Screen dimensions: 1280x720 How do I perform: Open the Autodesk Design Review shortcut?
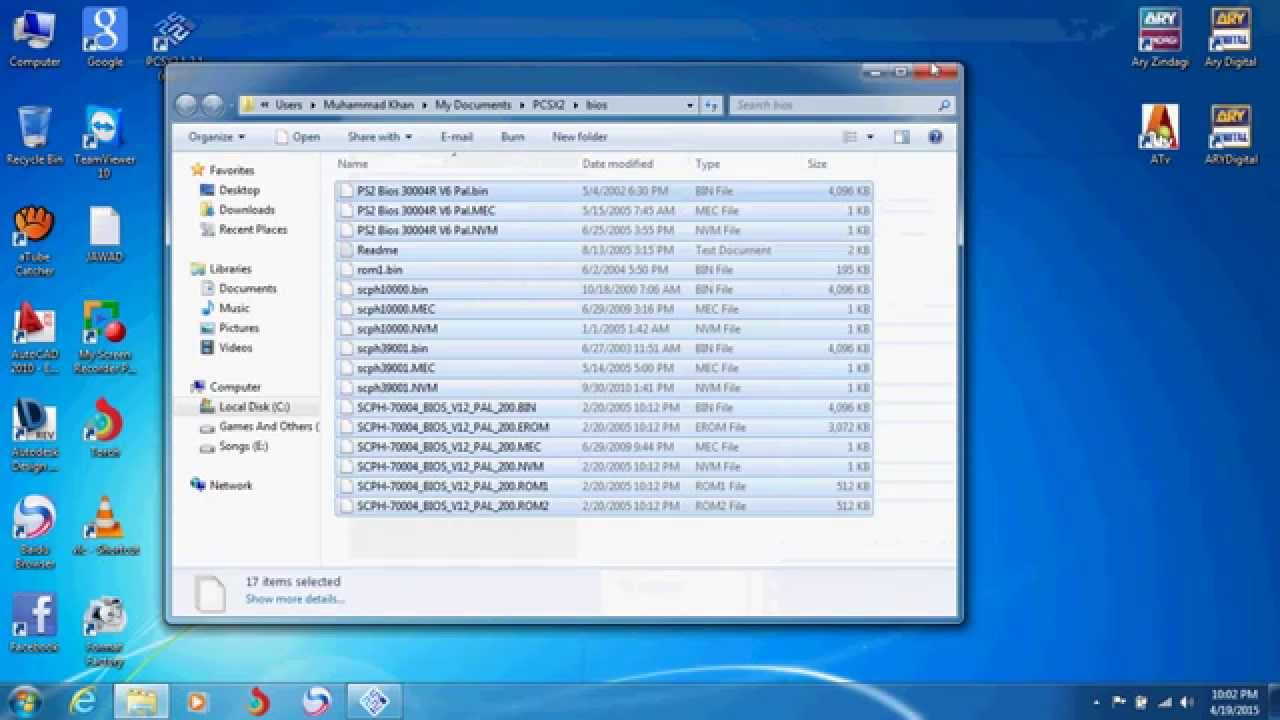click(x=34, y=436)
